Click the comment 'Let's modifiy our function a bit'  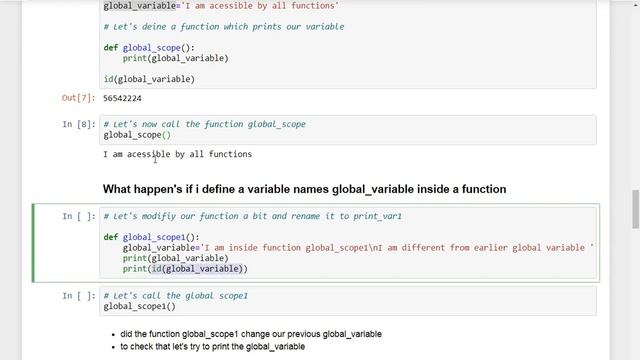pyautogui.click(x=253, y=216)
